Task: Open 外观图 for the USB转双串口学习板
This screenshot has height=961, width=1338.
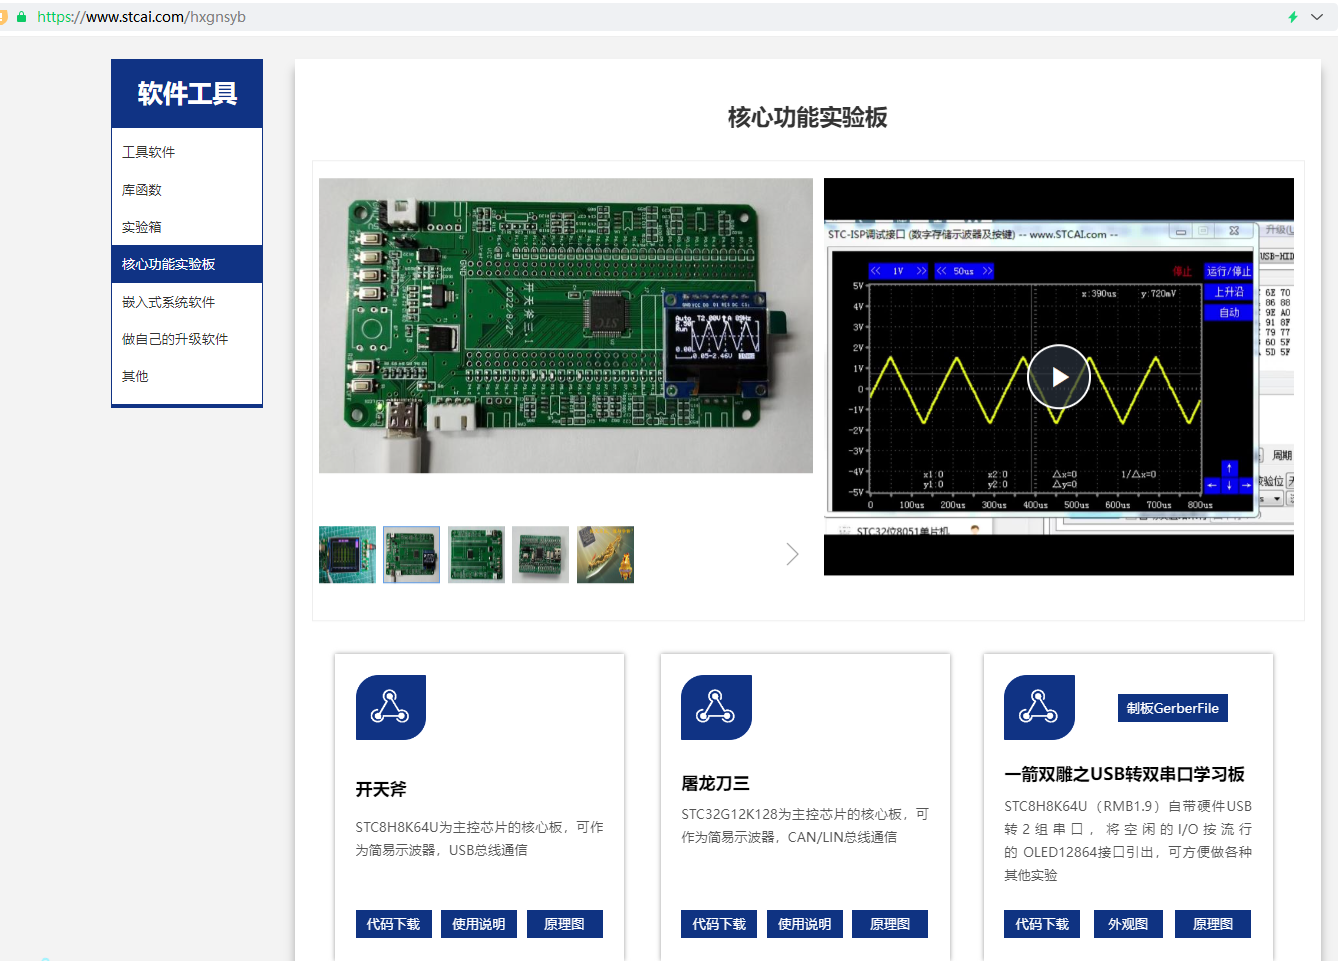Action: click(1128, 924)
